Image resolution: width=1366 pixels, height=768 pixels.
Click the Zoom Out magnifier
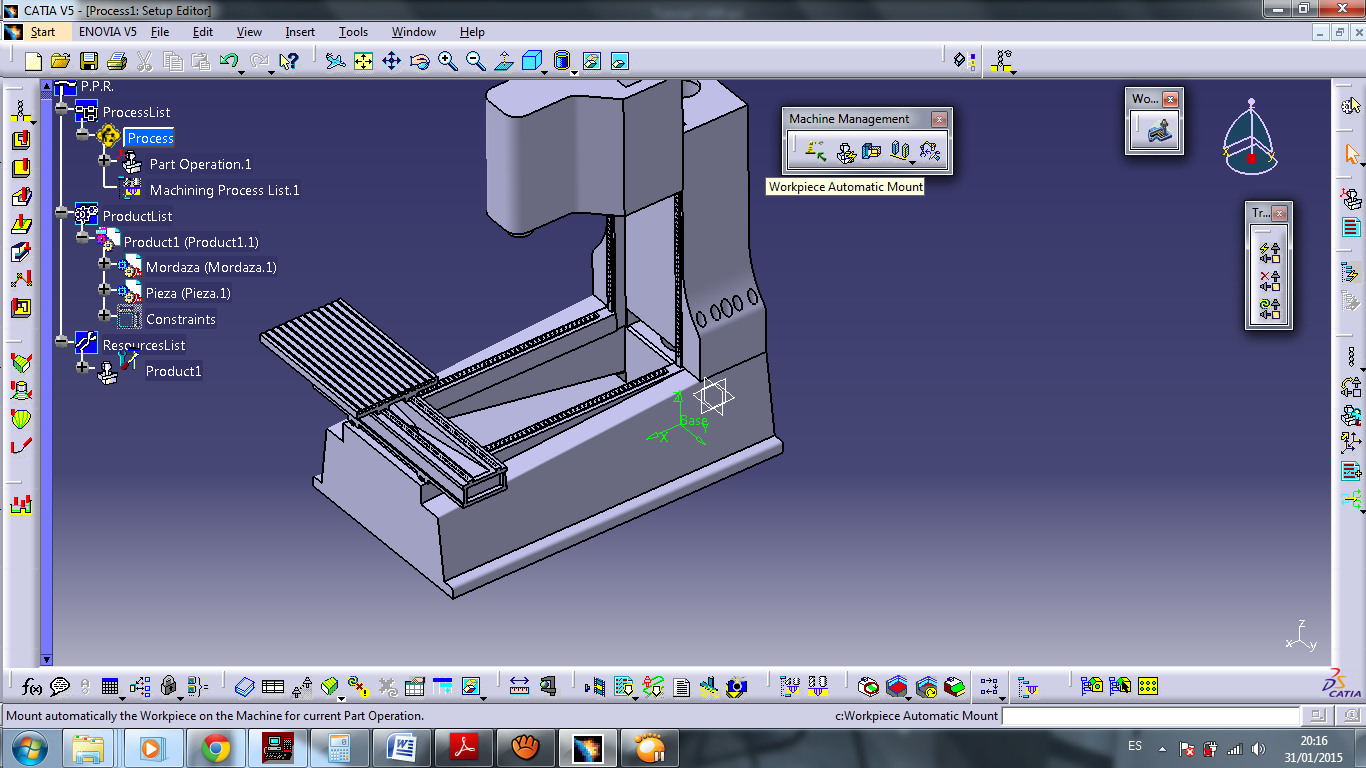476,61
